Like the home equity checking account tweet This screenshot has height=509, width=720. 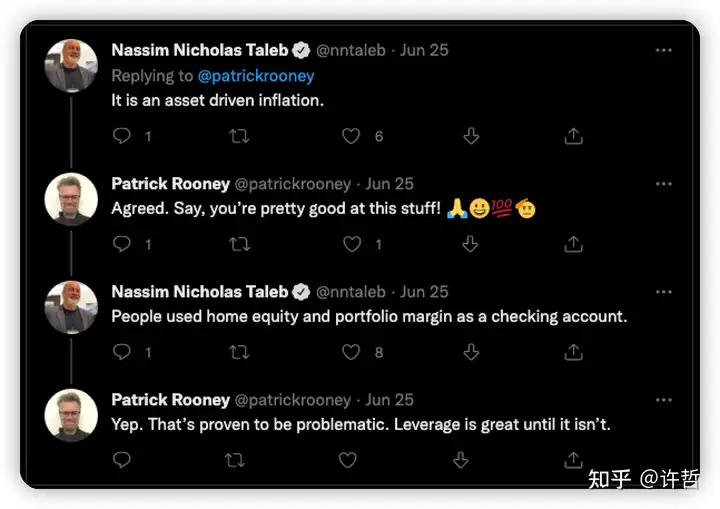[x=351, y=352]
